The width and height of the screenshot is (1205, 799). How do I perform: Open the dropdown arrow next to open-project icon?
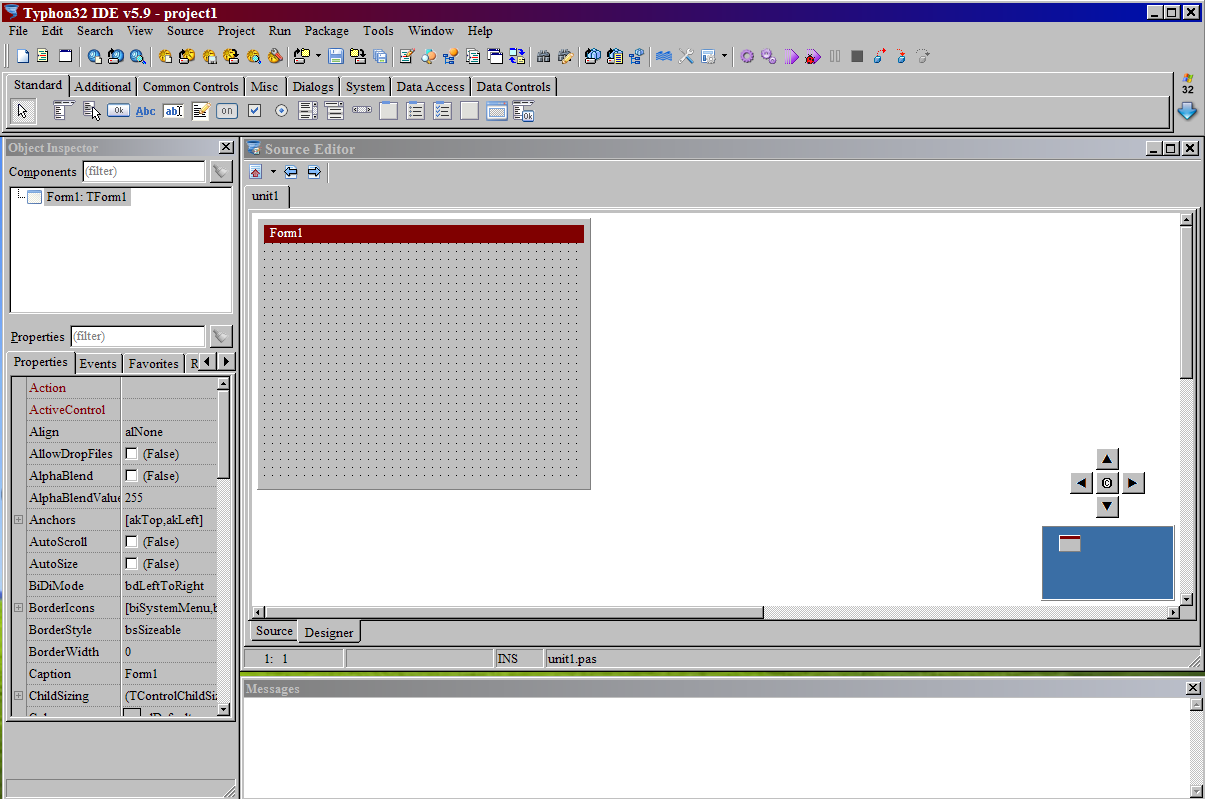(318, 56)
